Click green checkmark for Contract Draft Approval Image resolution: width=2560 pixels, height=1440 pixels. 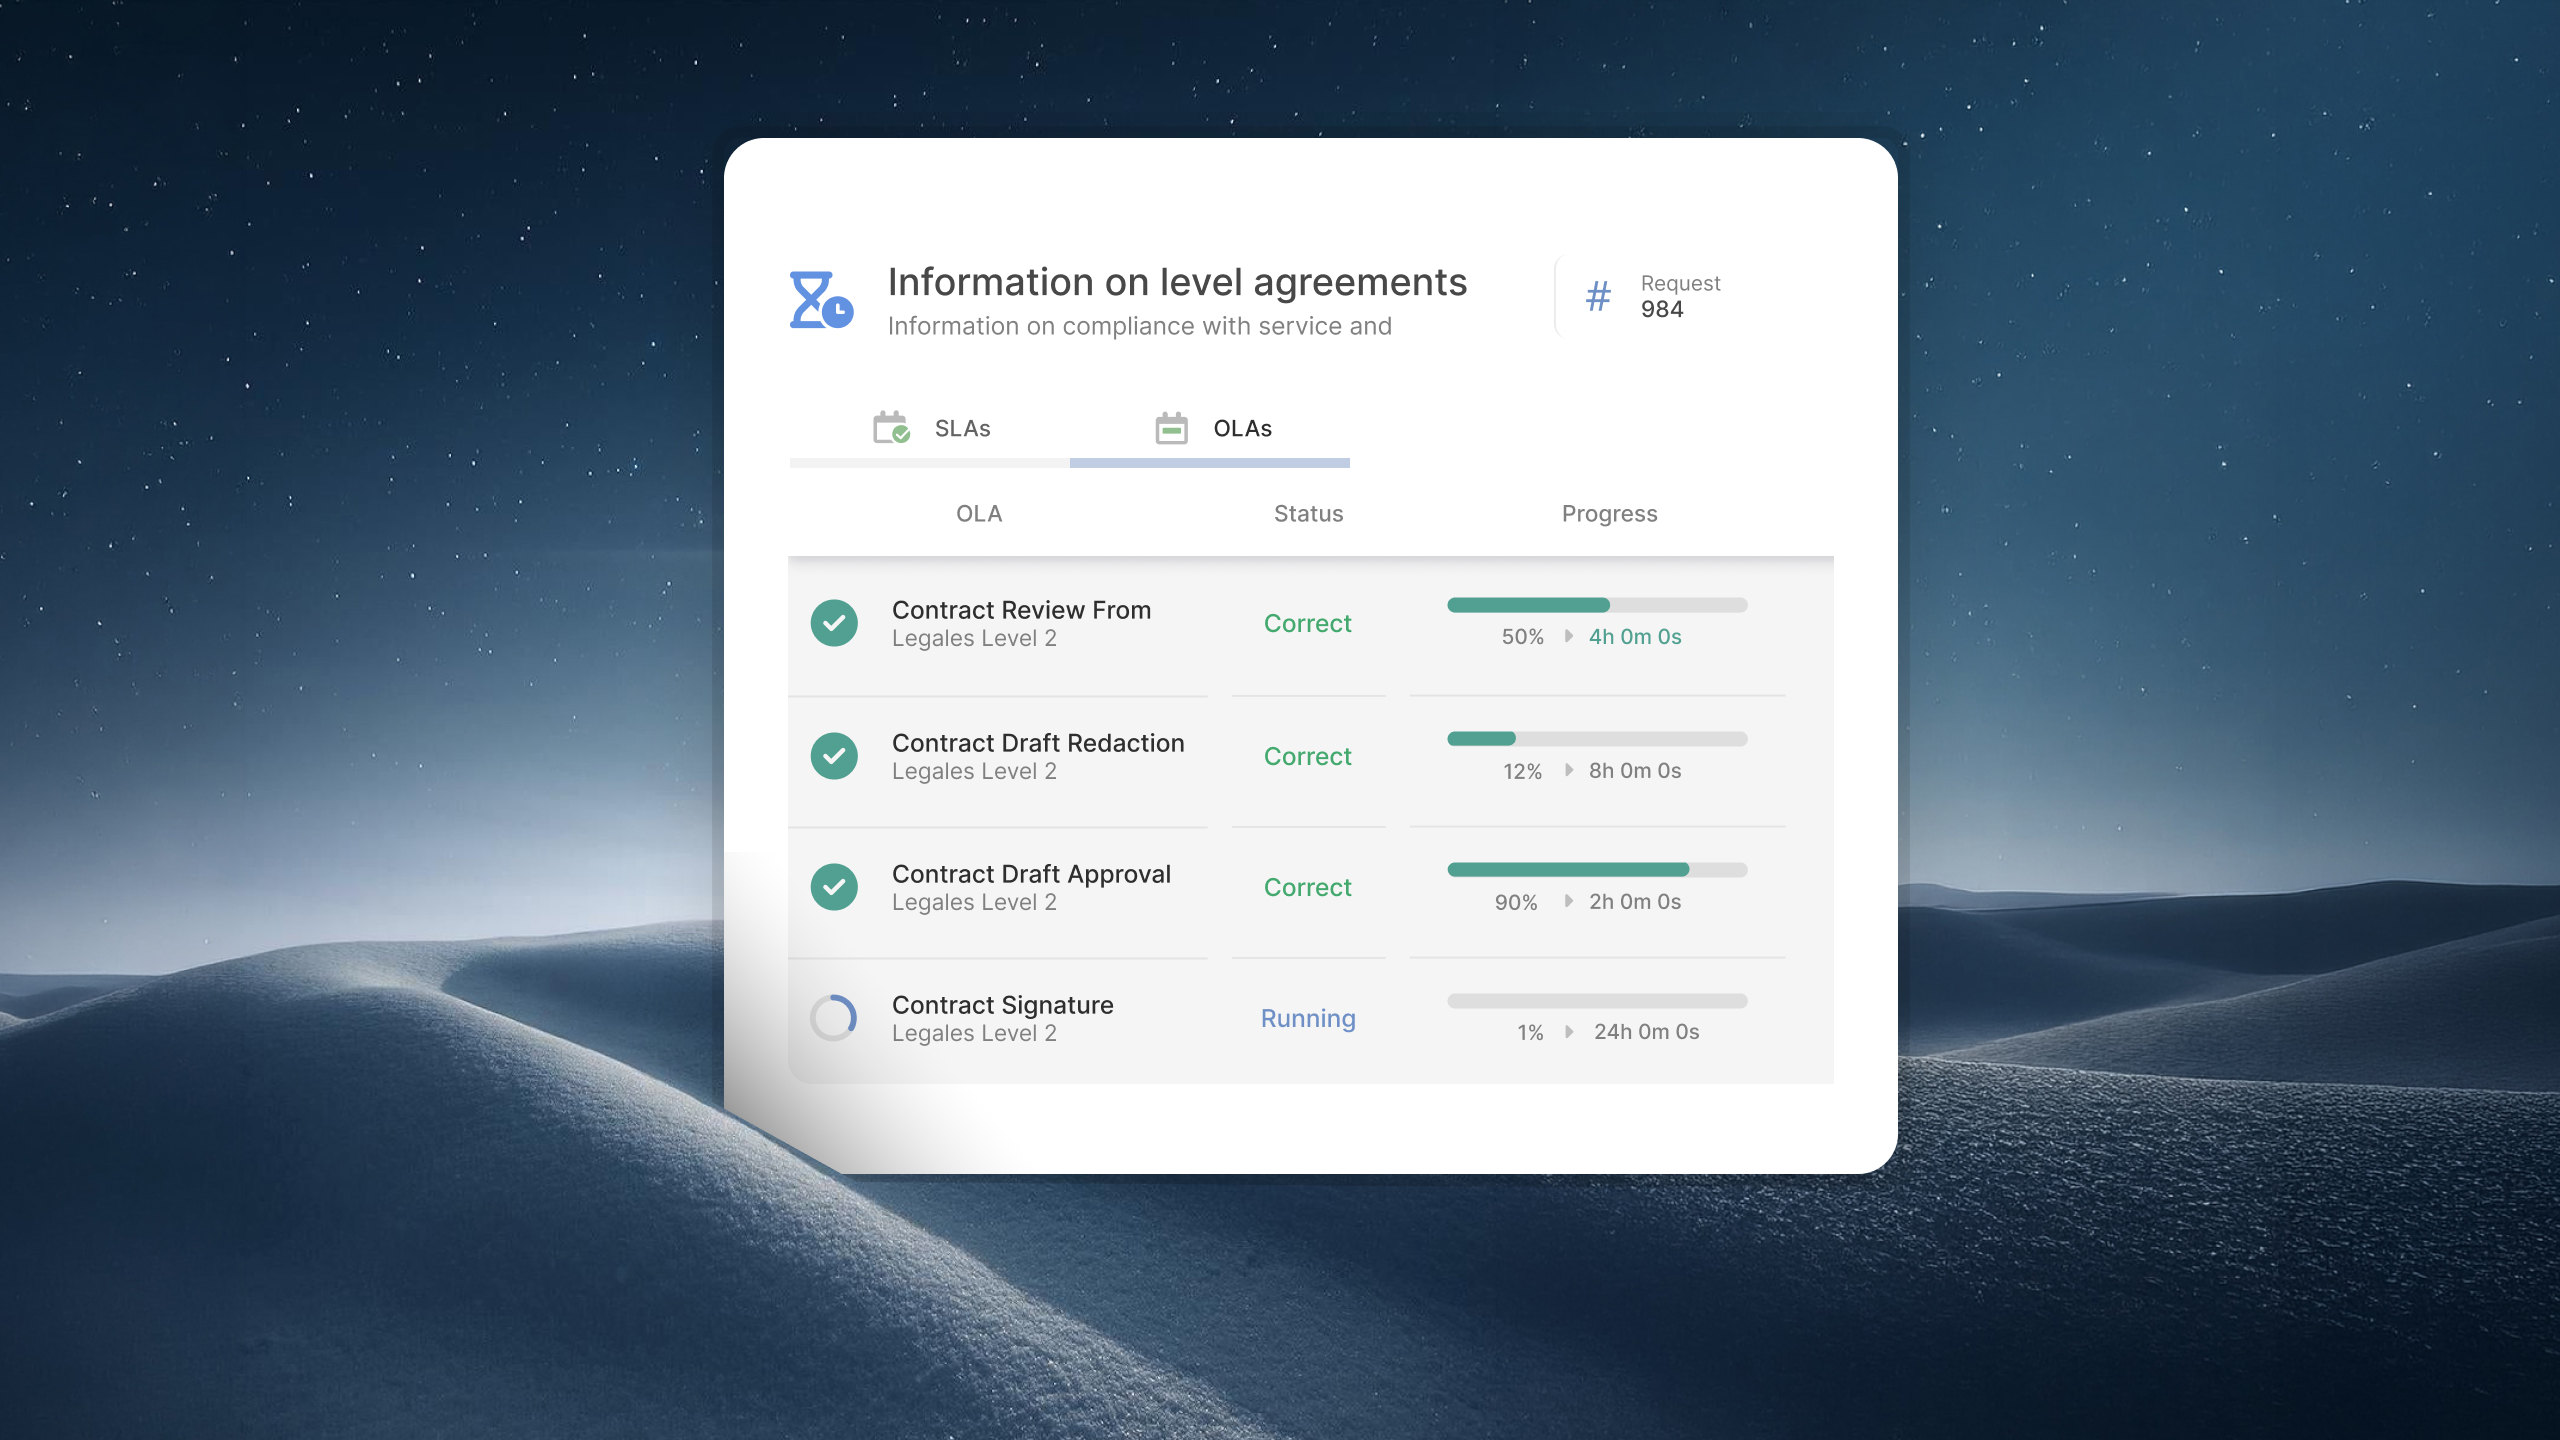834,887
